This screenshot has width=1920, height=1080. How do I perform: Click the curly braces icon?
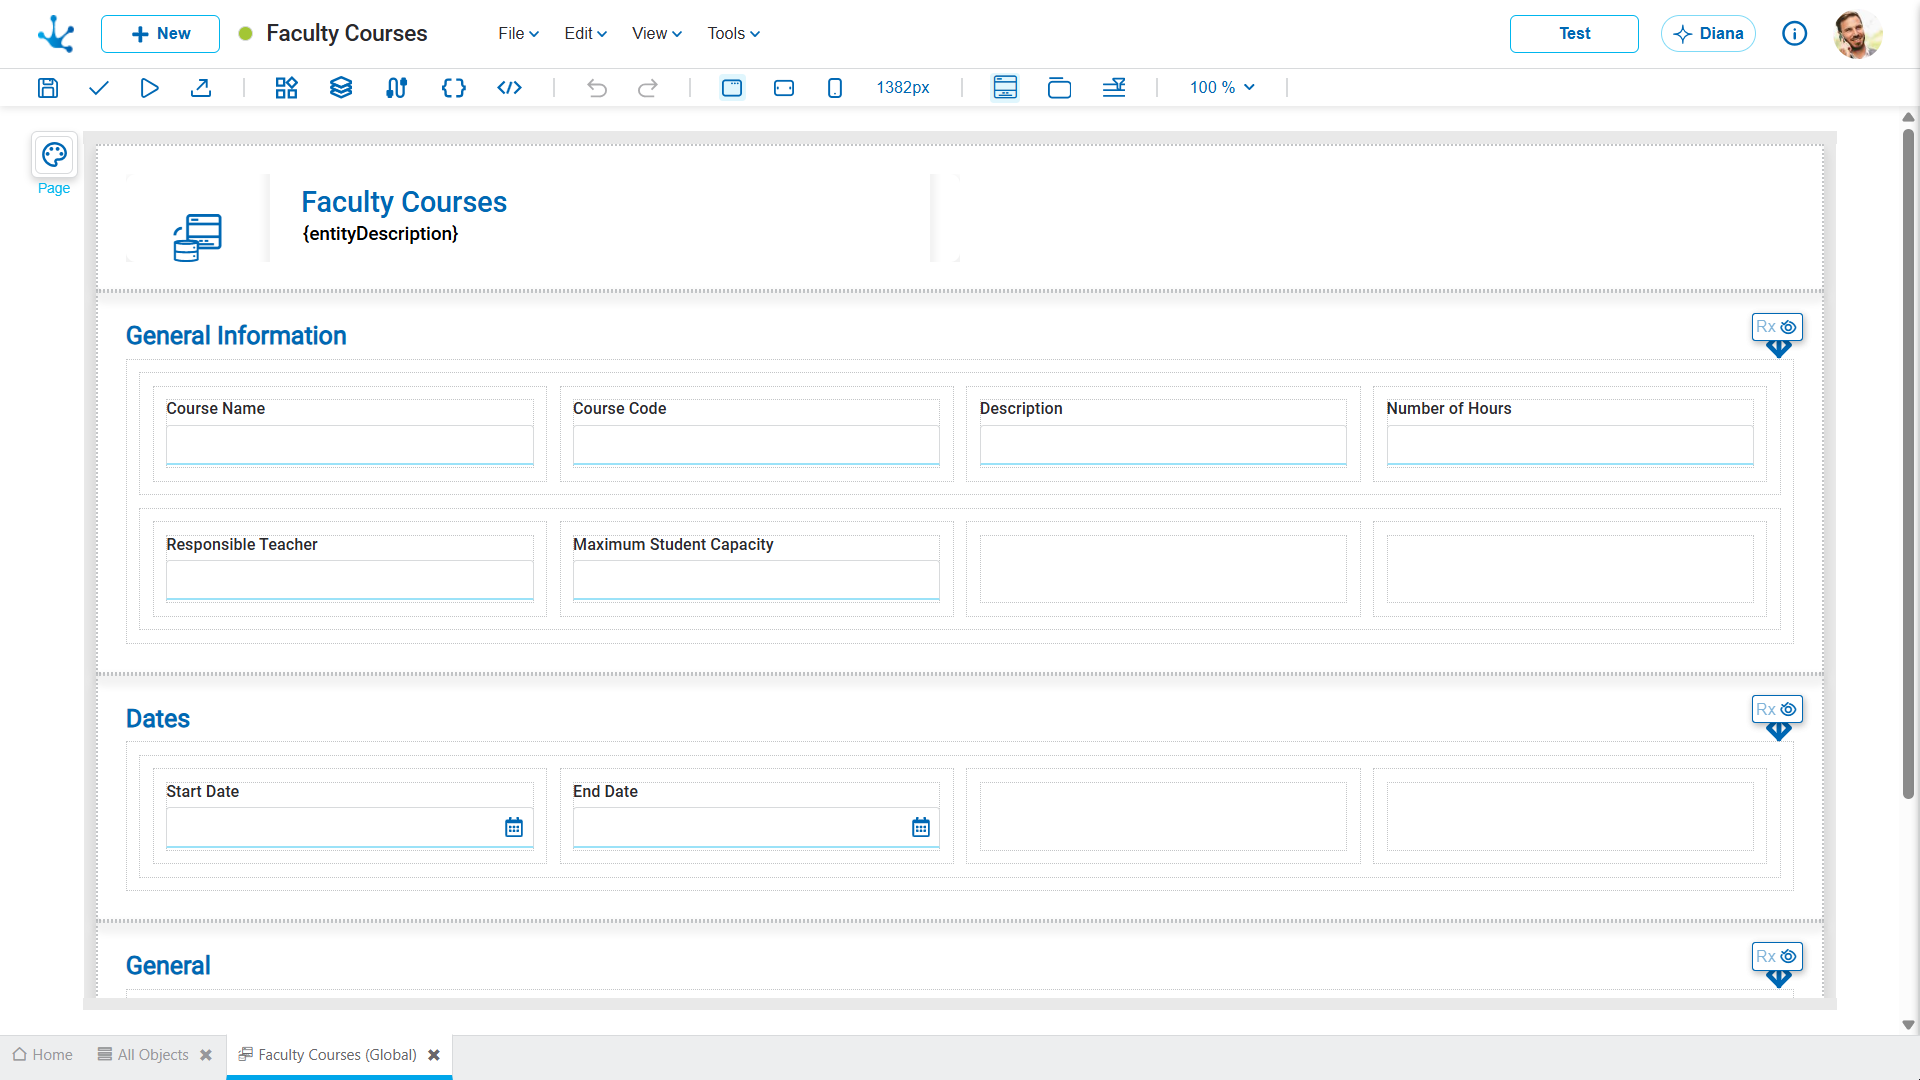pos(453,88)
